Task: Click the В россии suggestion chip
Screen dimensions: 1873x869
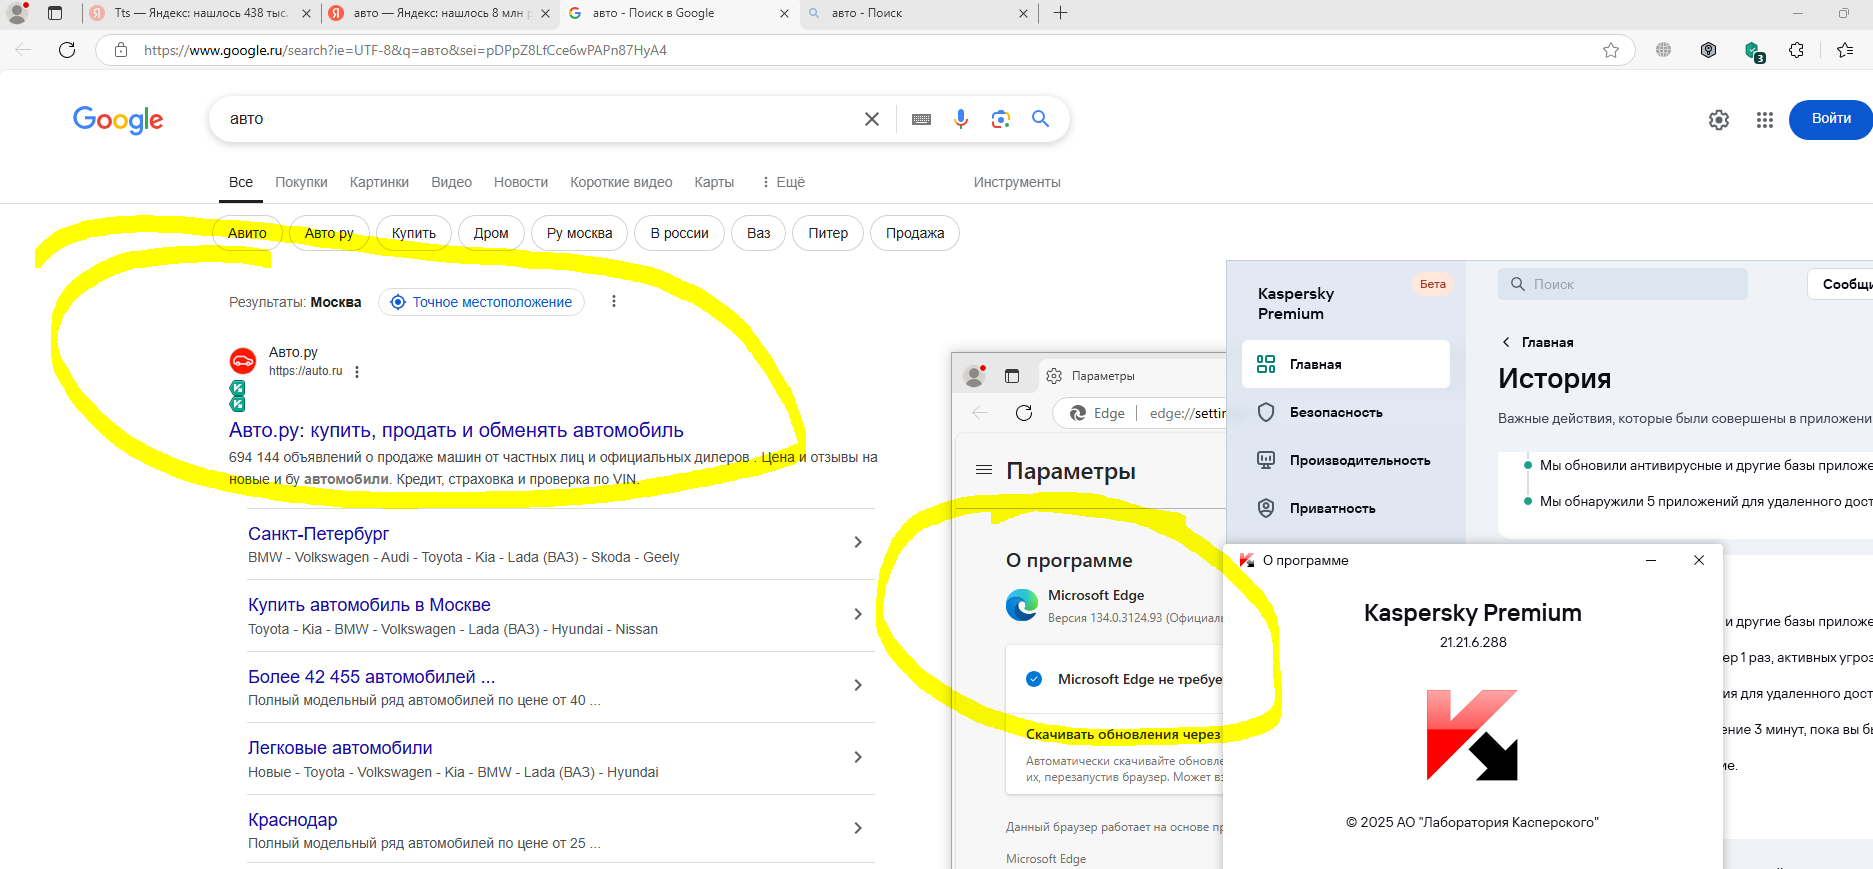Action: (680, 233)
